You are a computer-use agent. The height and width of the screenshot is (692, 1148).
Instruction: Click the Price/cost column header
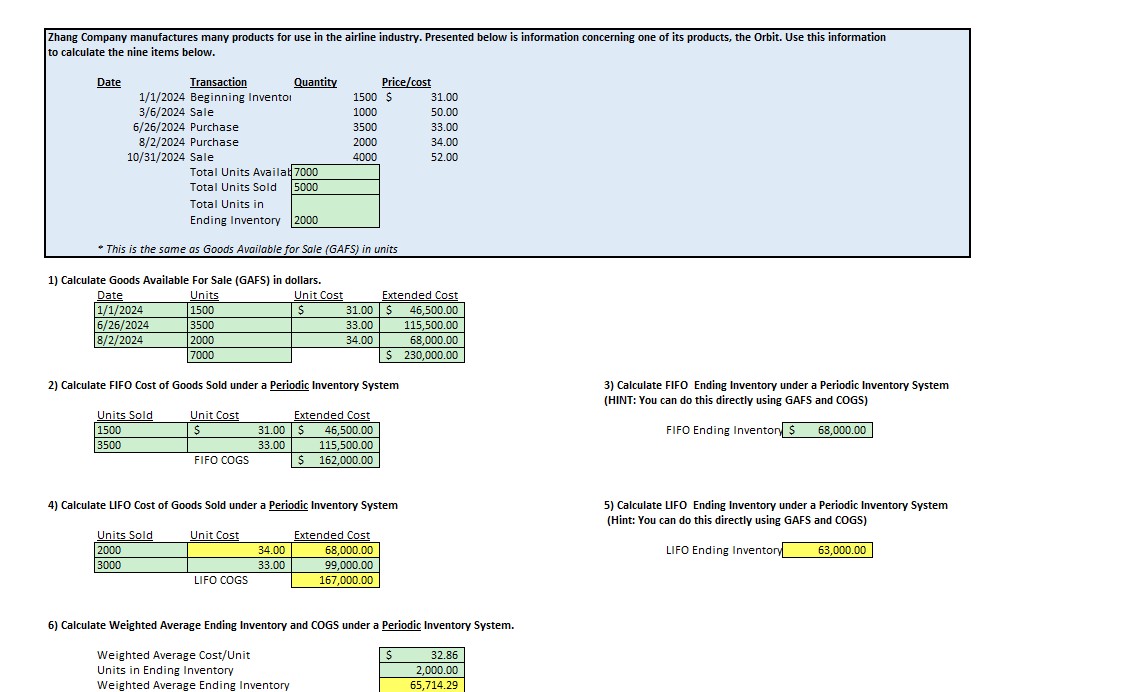point(406,82)
